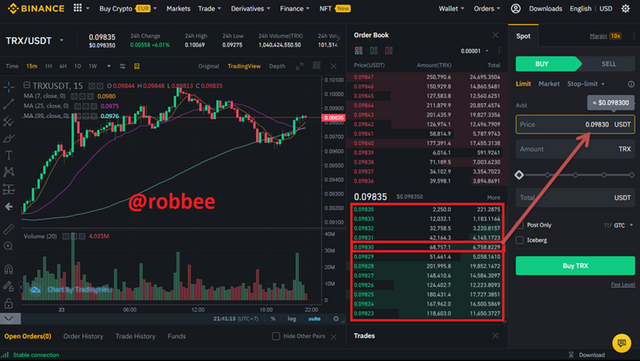Screen dimensions: 640x361
Task: Open chart indicator settings sliders icon
Action: click(122, 66)
